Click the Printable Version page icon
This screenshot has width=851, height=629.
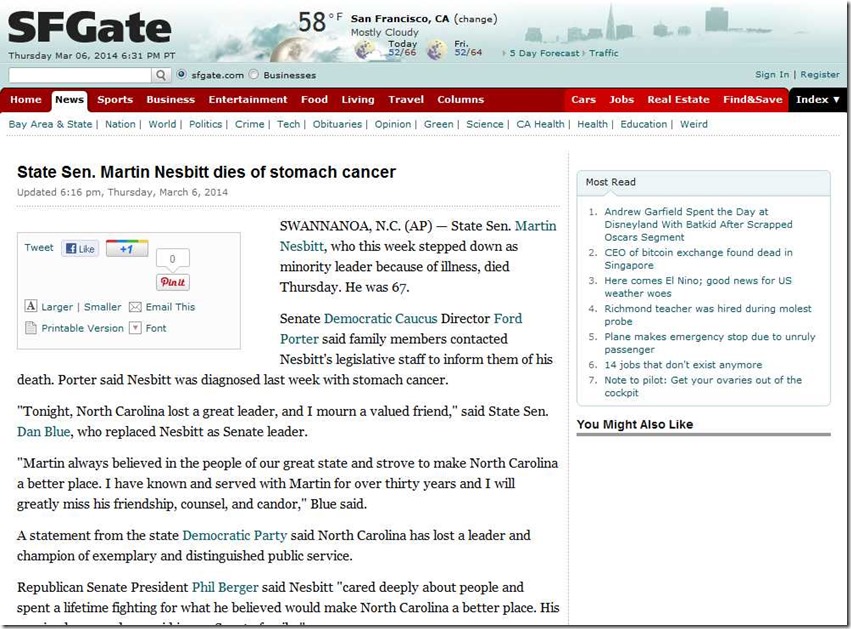point(31,328)
